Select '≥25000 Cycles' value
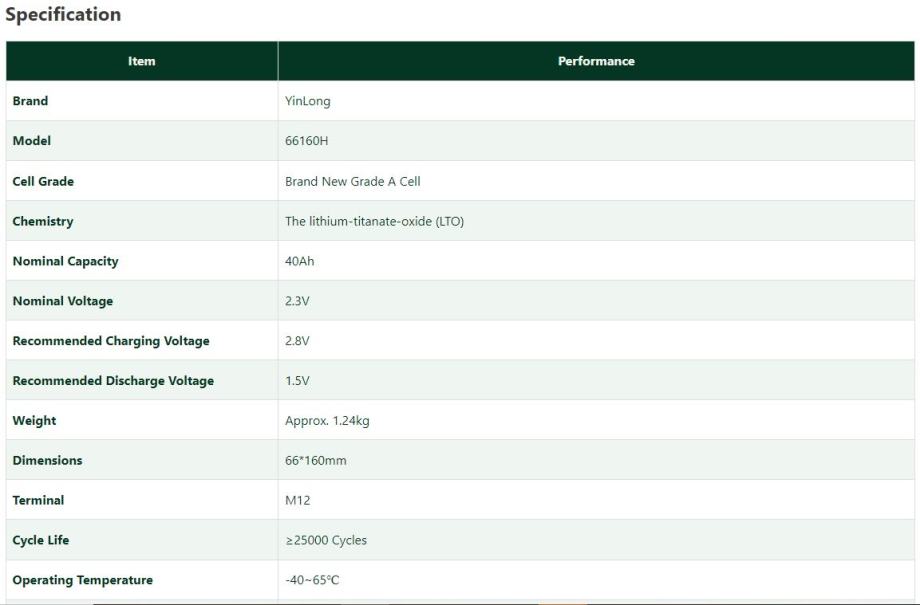 coord(326,540)
